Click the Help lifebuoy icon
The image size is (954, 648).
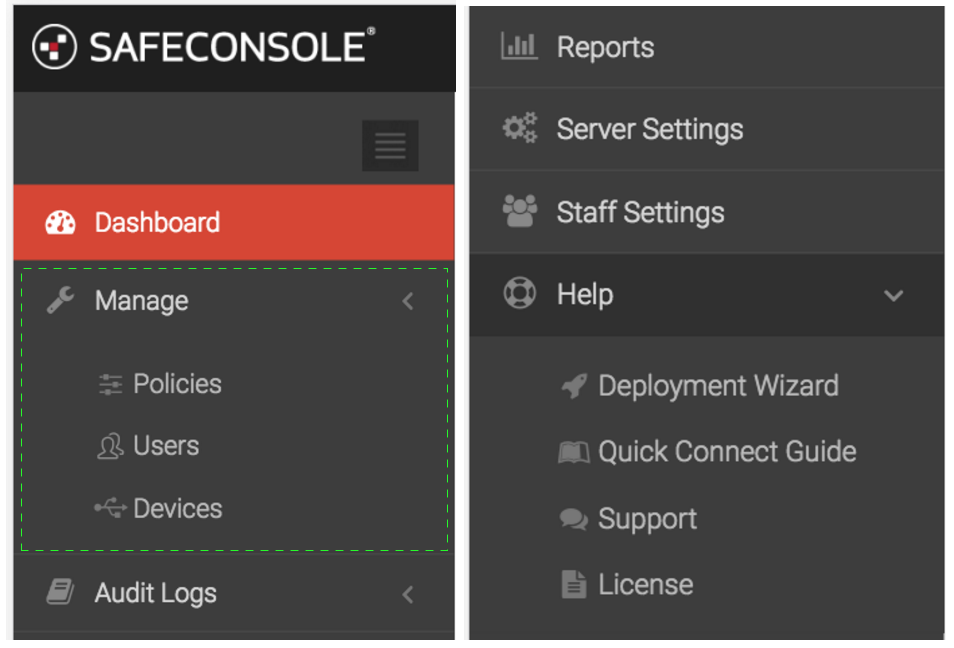click(519, 293)
